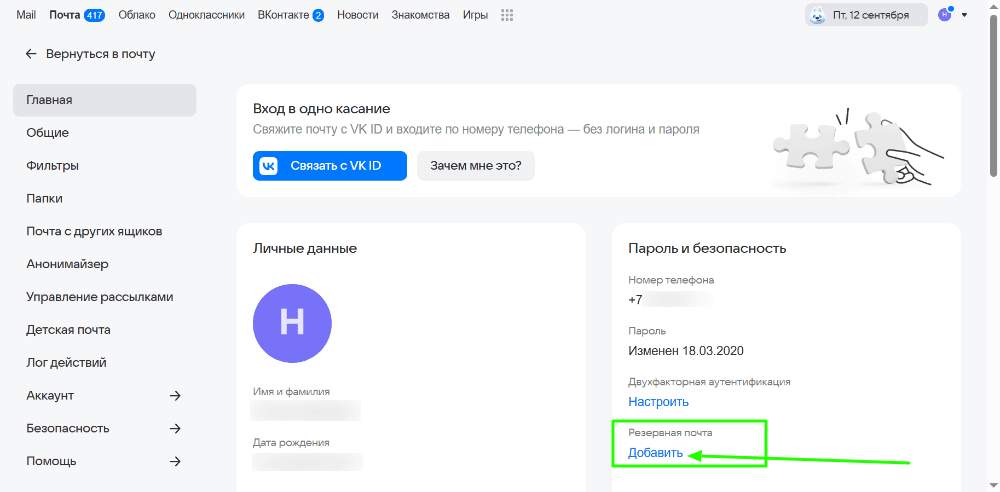Click the Связать с VK ID button

point(330,166)
